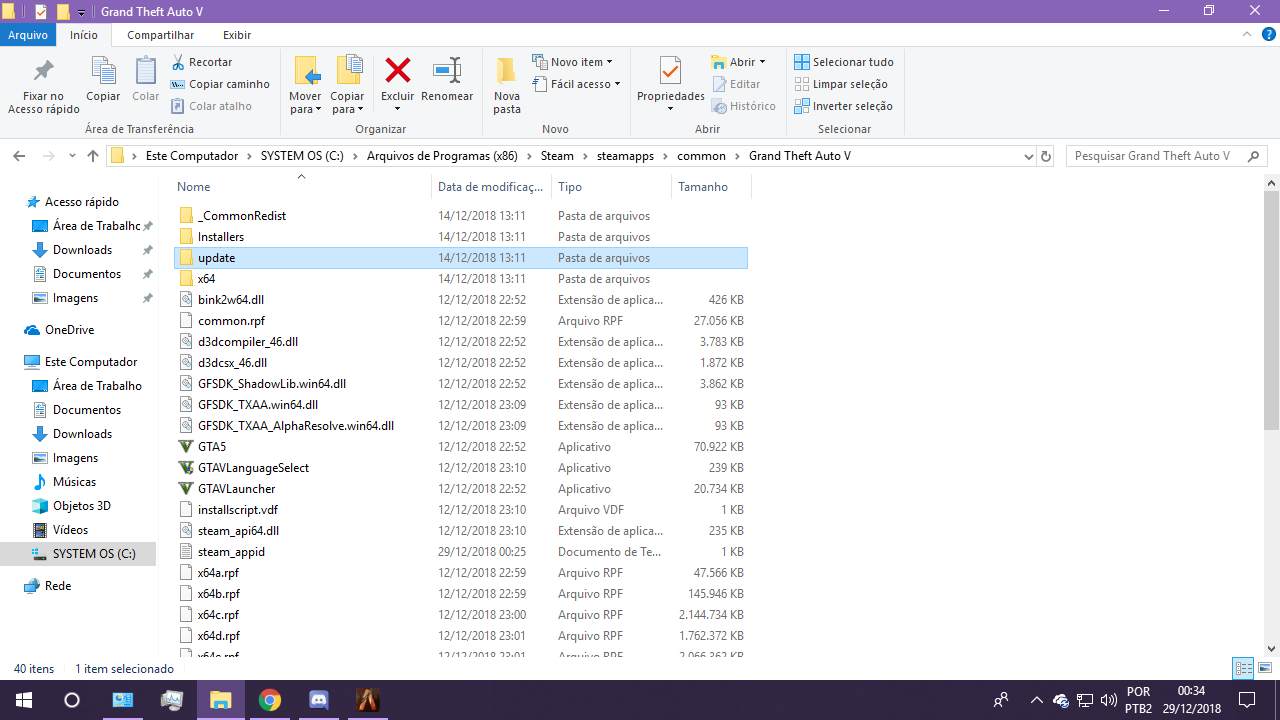Click Copiar caminho to copy the path
This screenshot has width=1280, height=720.
click(x=220, y=83)
